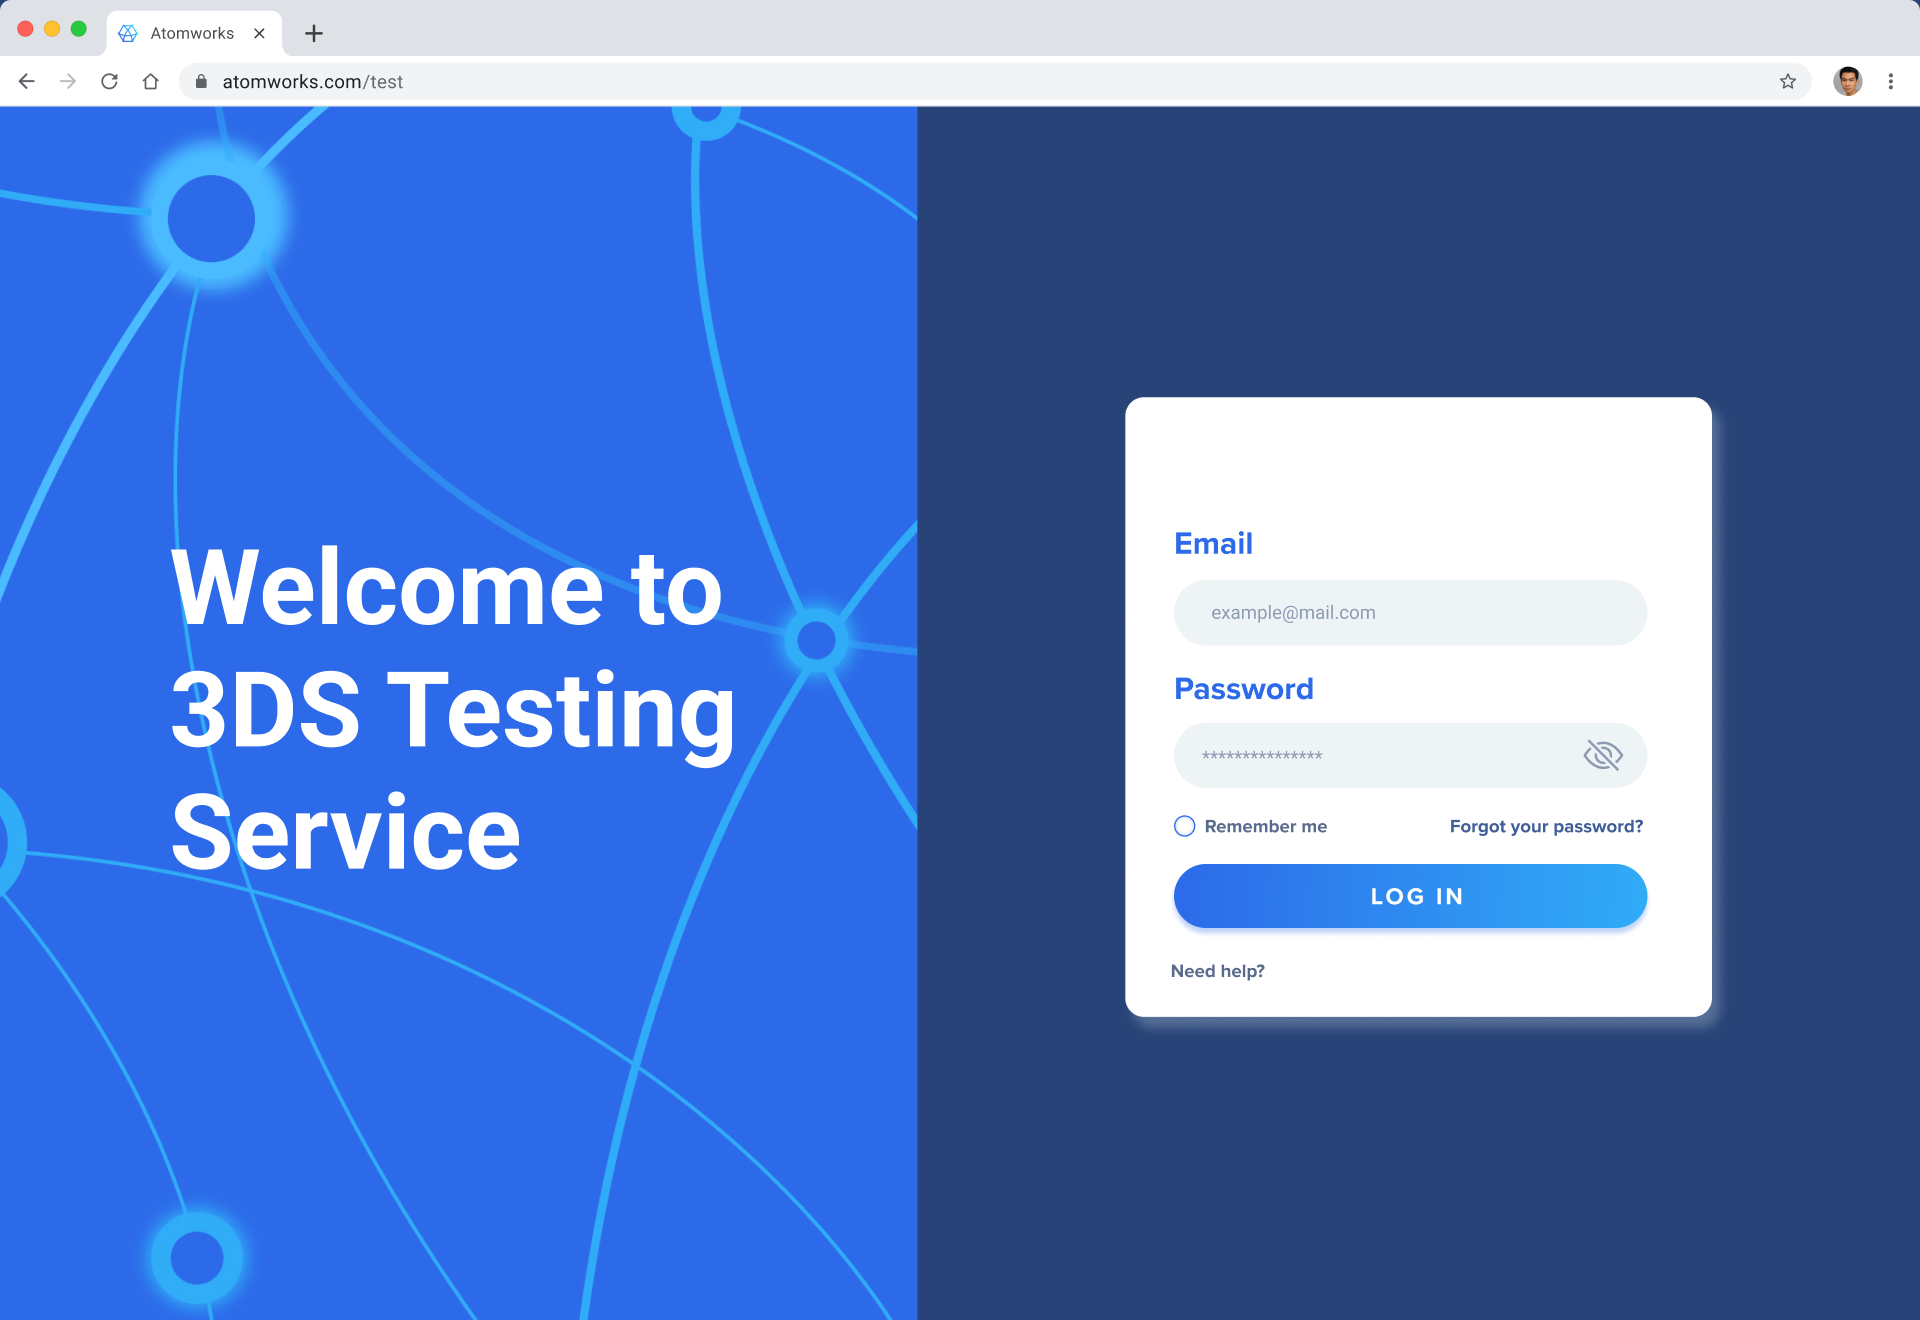Focus the Email input field

1409,613
